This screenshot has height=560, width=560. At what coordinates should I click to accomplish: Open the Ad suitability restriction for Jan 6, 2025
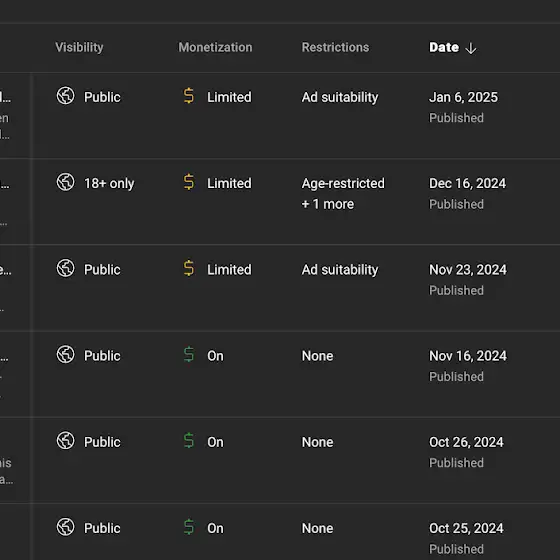point(340,97)
